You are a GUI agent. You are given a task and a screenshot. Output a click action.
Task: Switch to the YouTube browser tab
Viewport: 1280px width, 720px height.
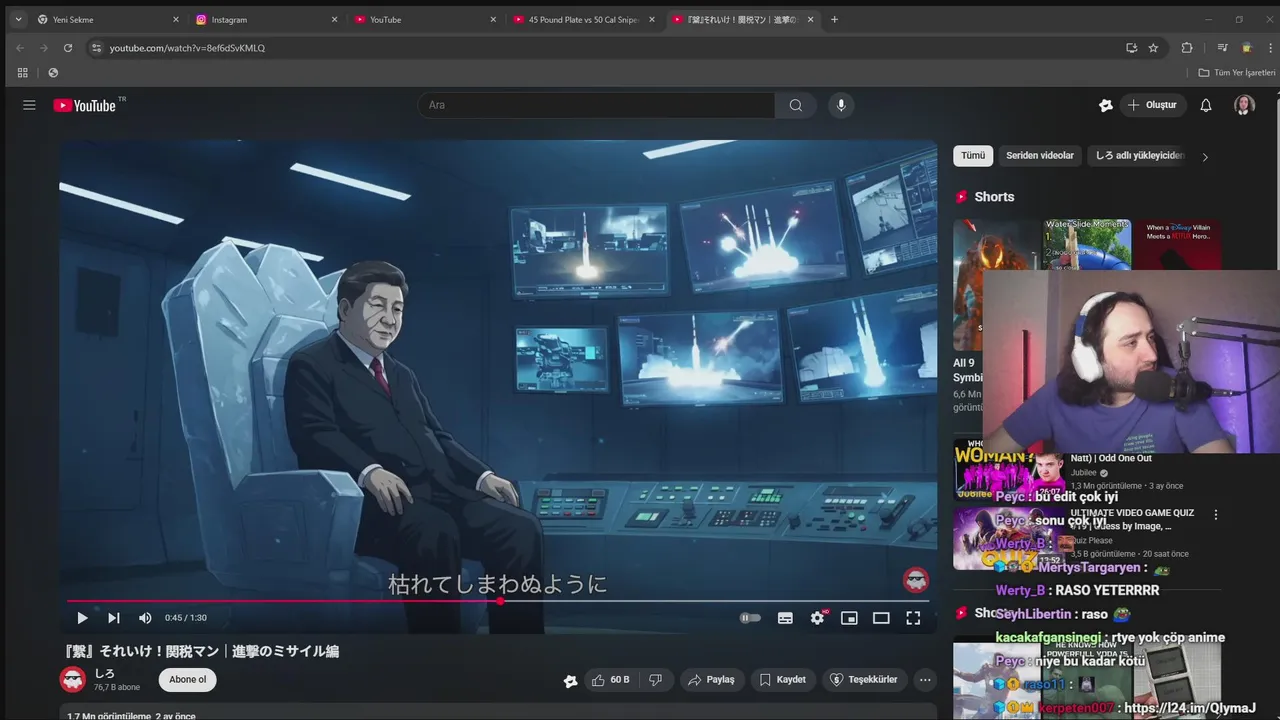[x=420, y=19]
